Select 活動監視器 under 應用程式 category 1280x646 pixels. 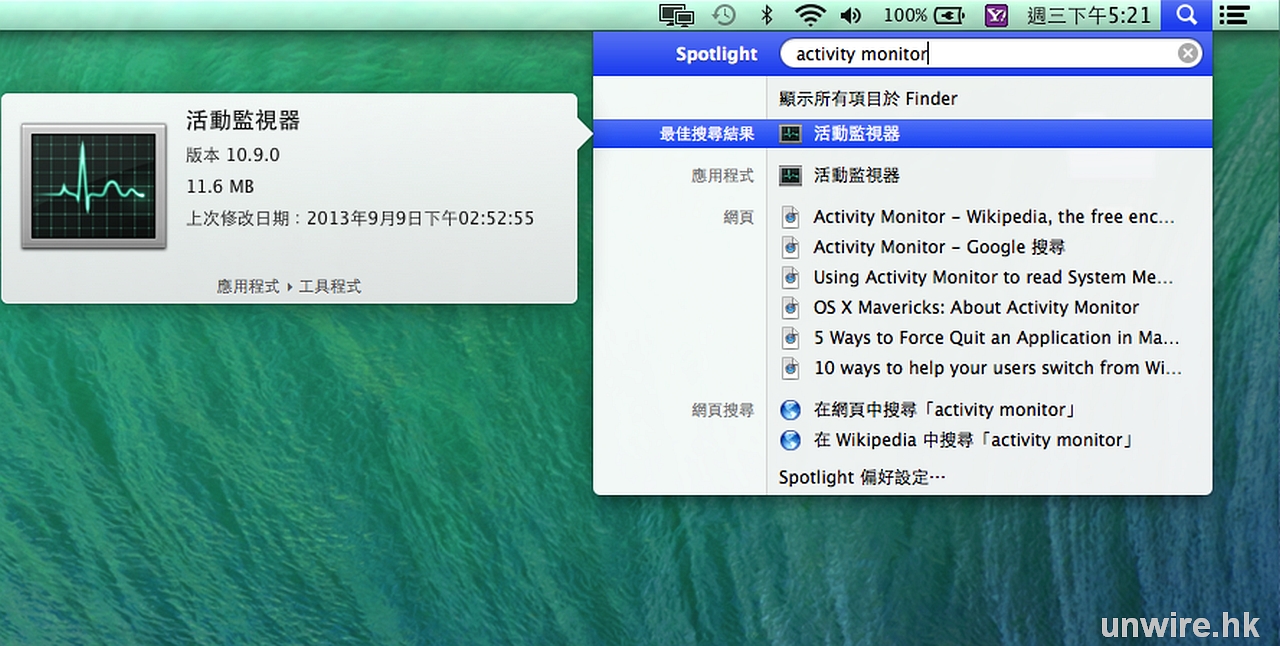tap(856, 176)
